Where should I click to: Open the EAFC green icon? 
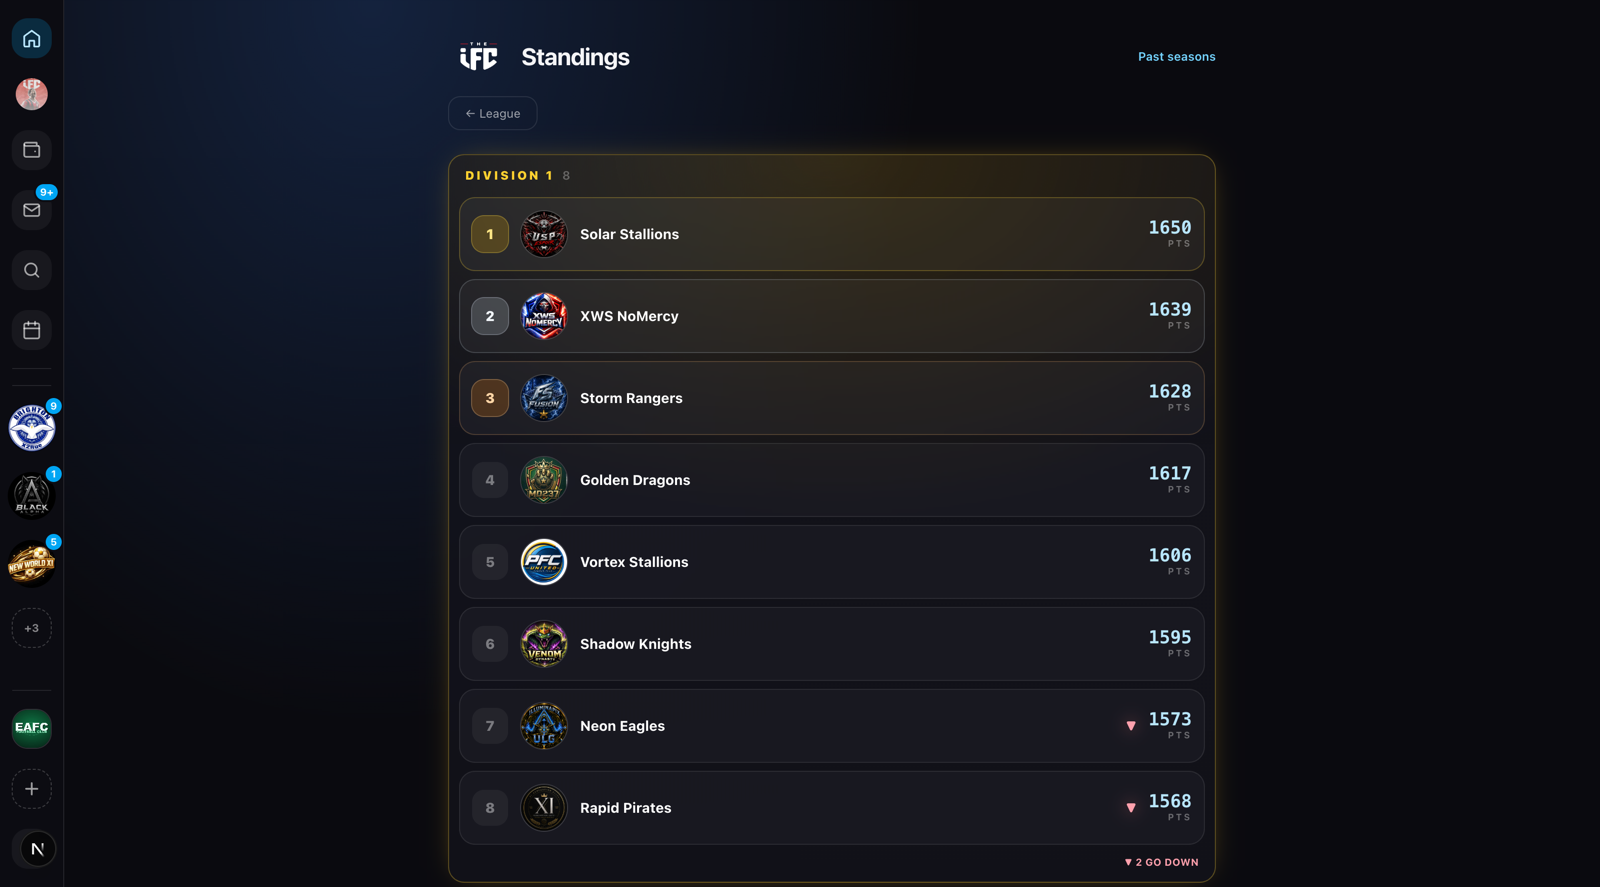(32, 728)
